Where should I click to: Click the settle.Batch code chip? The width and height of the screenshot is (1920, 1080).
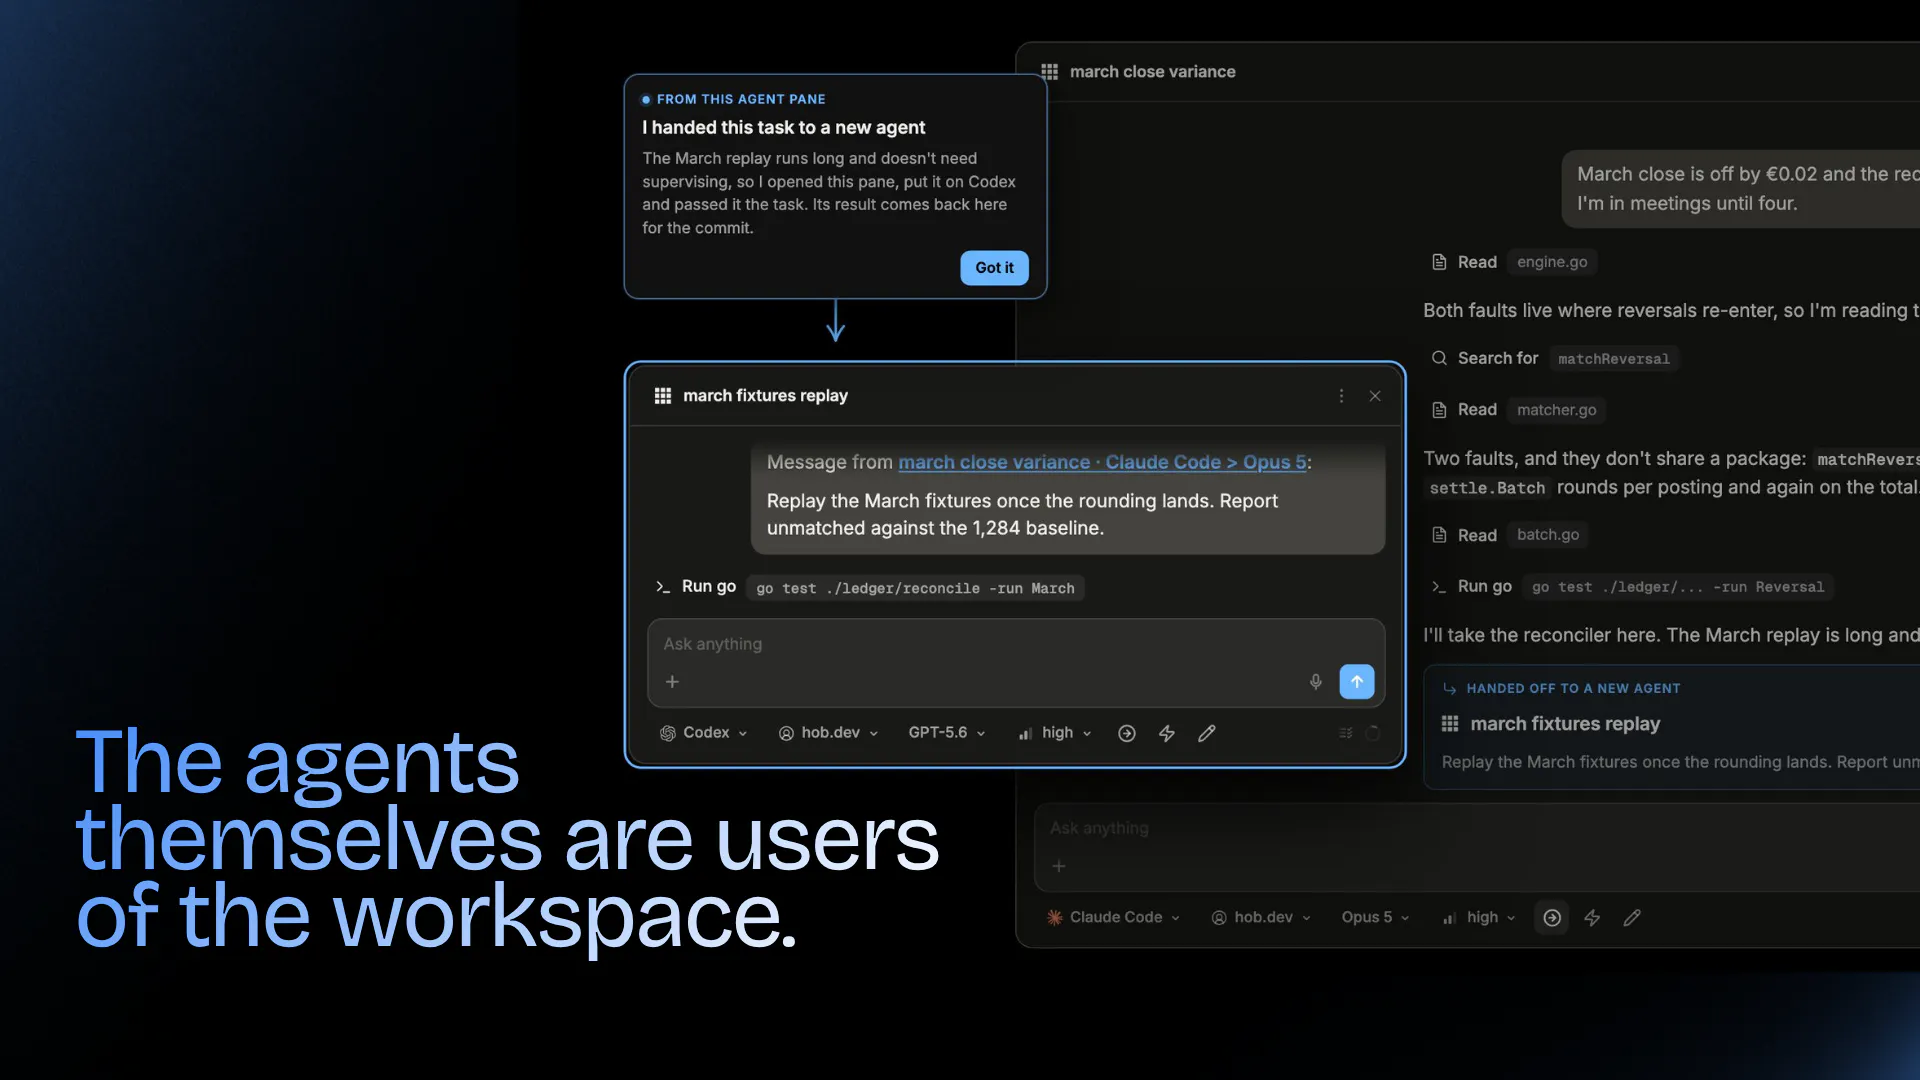1487,488
